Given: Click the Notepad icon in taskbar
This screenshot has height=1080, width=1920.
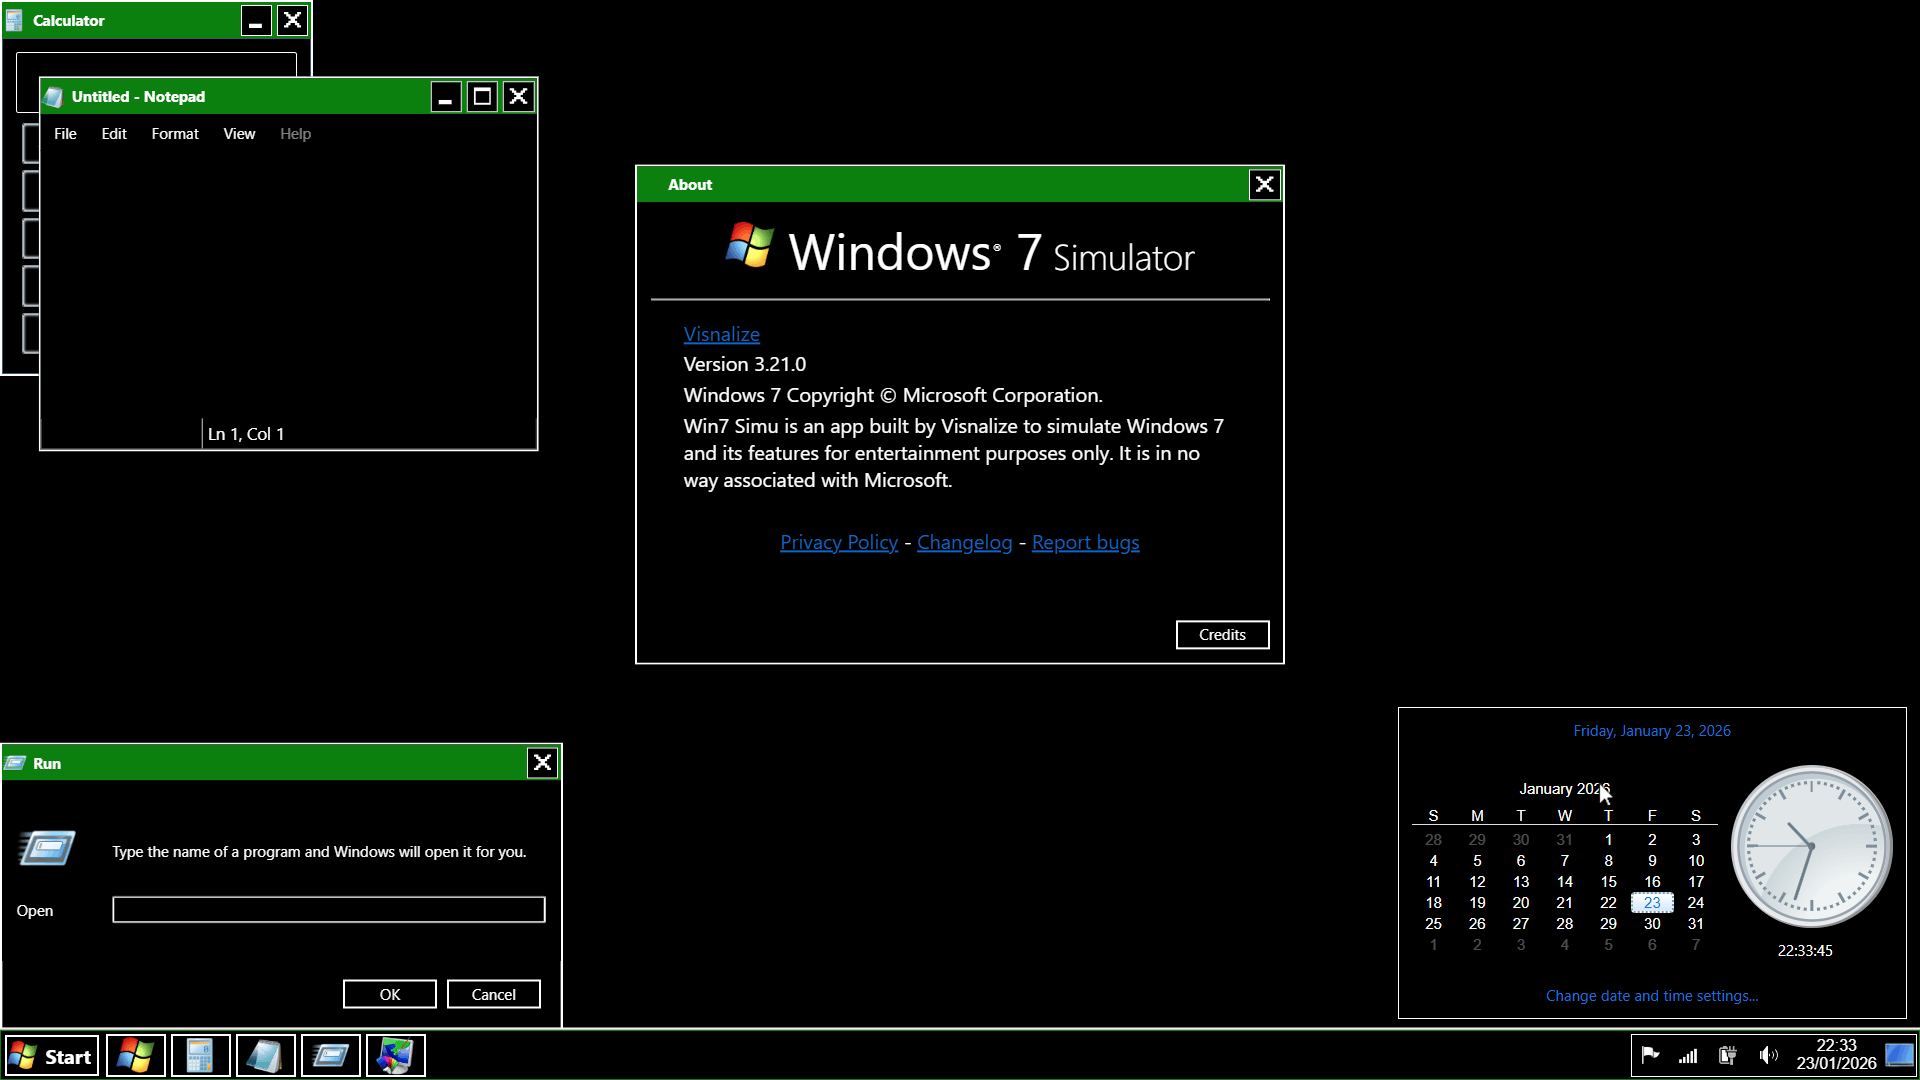Looking at the screenshot, I should point(265,1056).
